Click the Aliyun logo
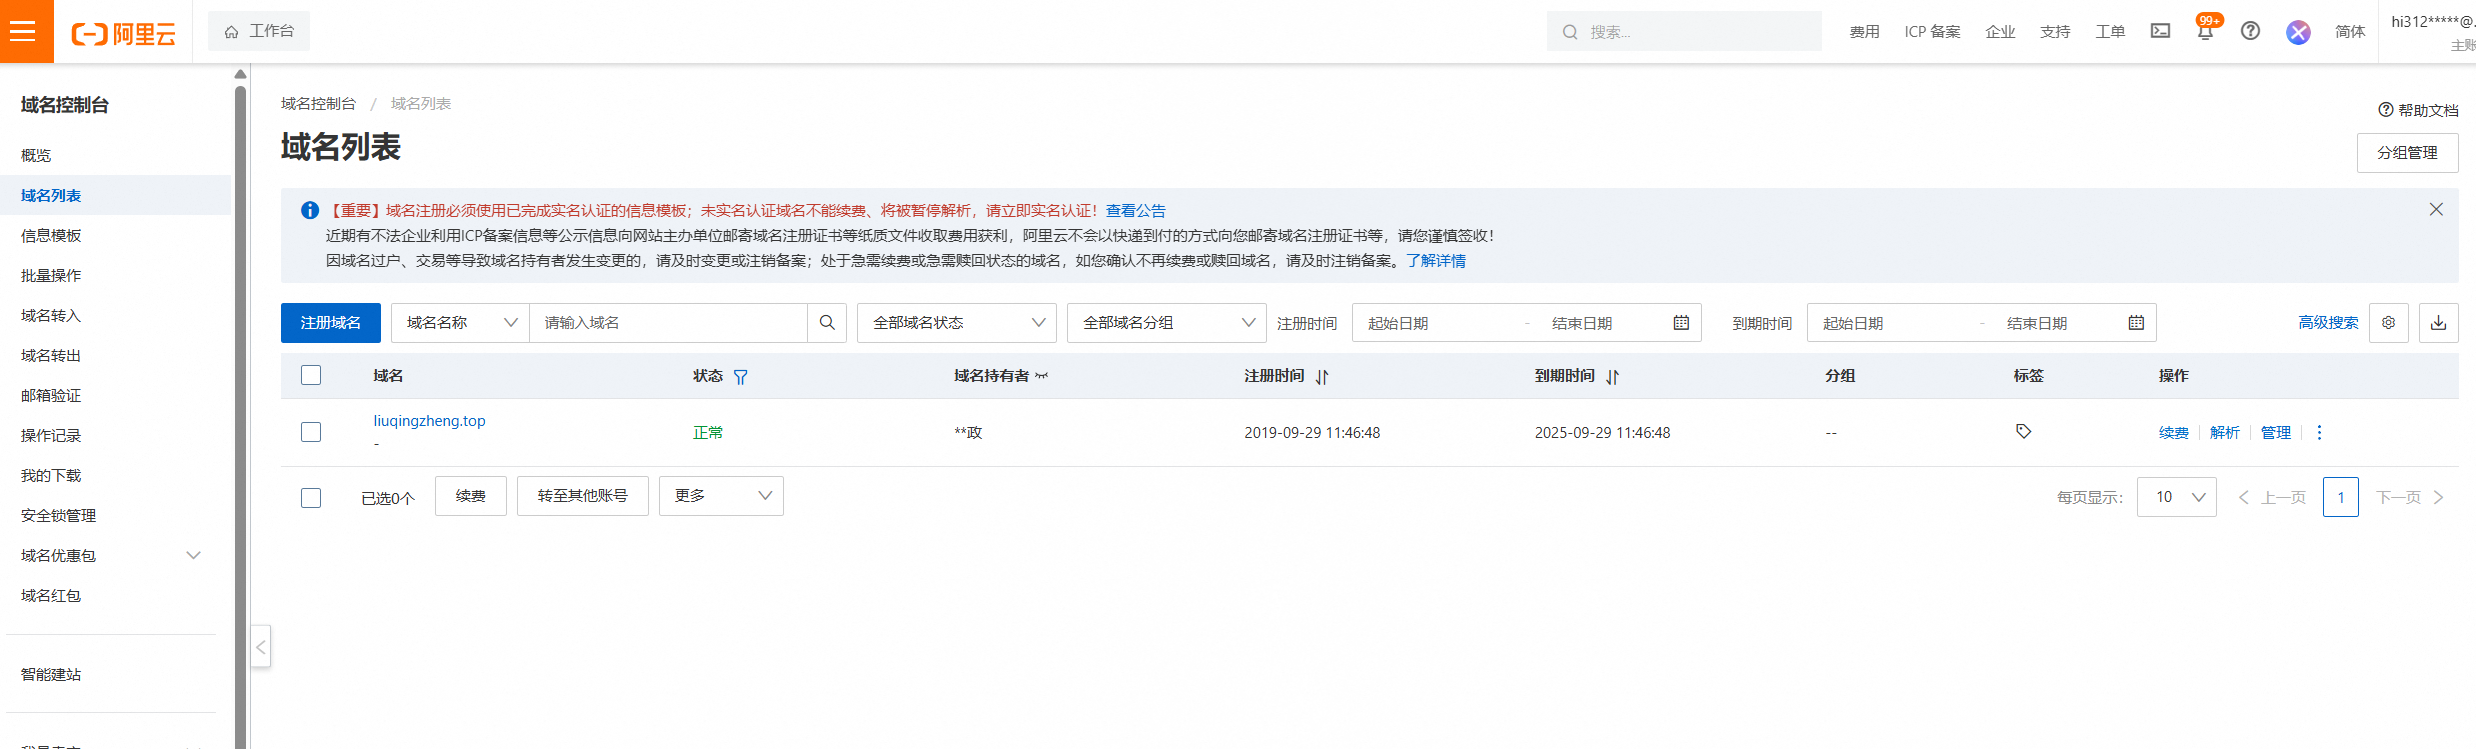Screen dimensions: 2476x749 123,34
